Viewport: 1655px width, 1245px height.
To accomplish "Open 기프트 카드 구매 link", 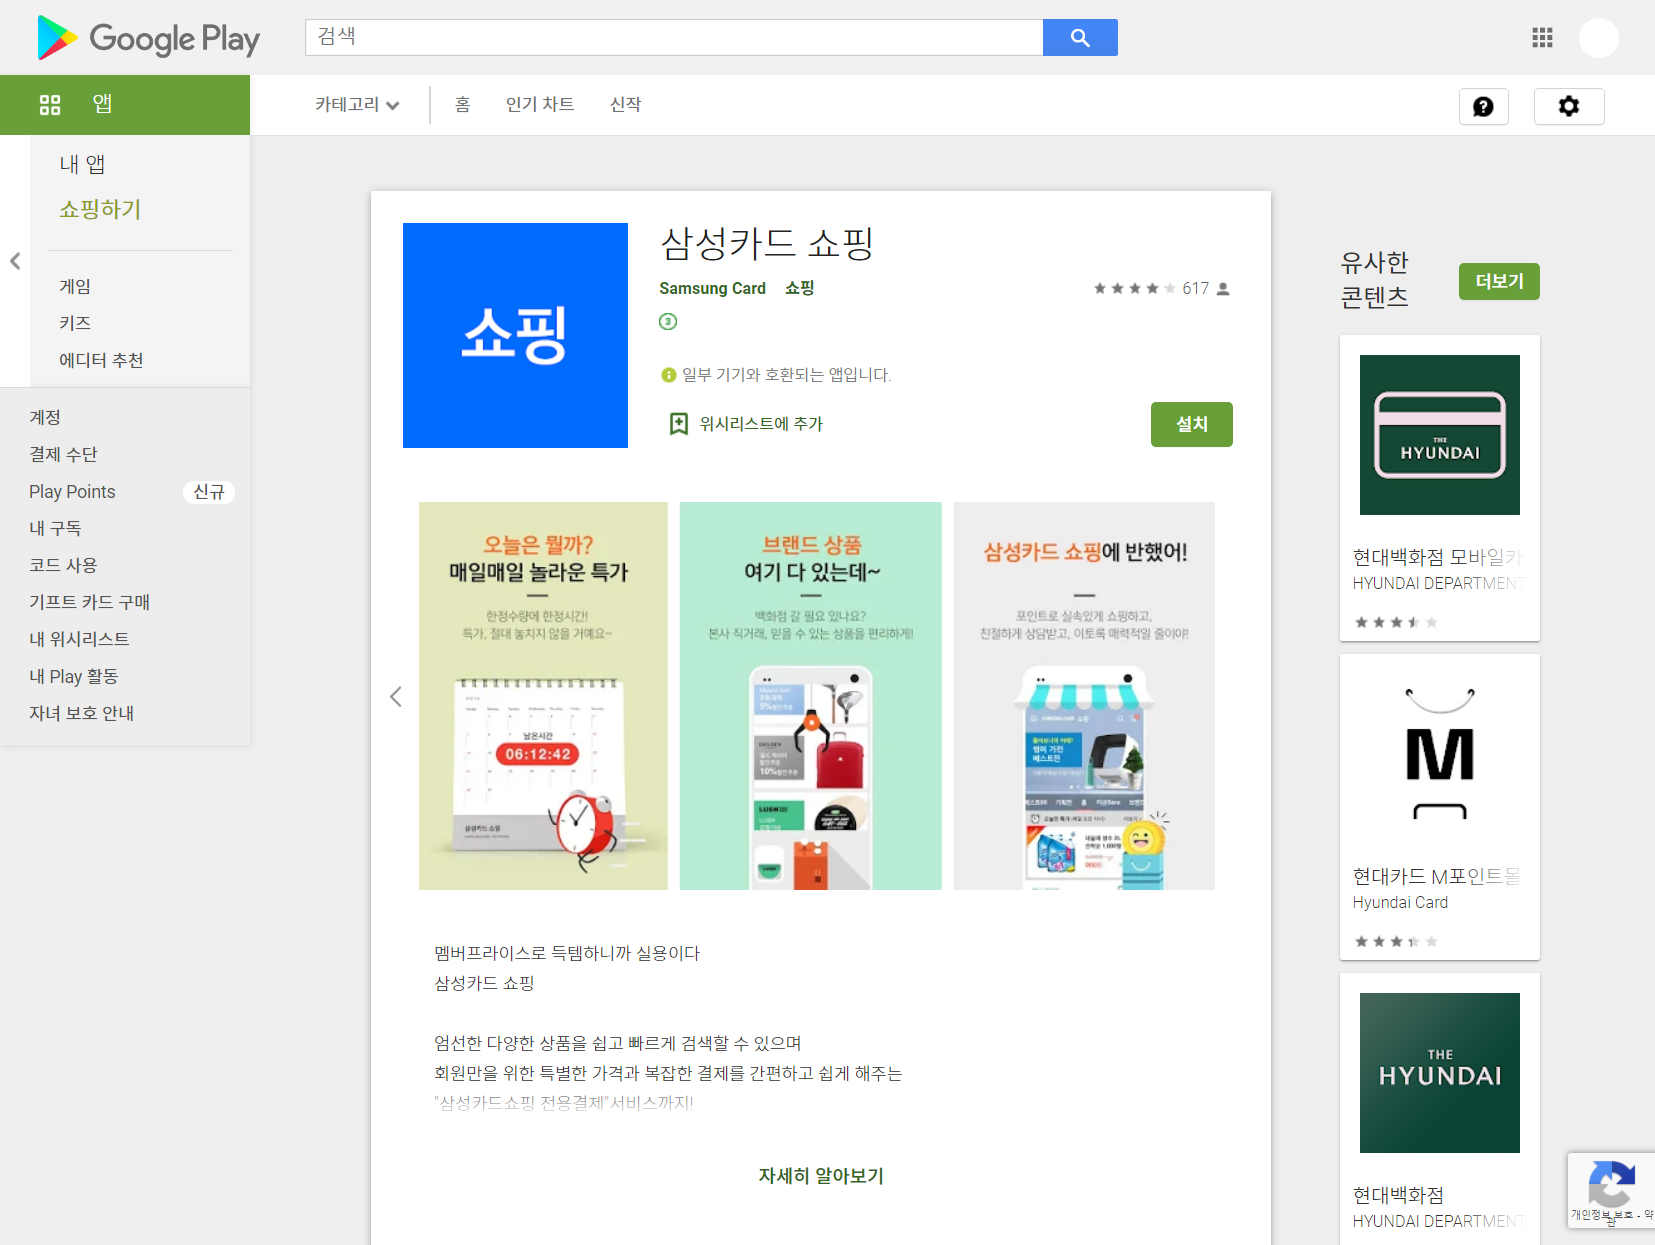I will point(89,602).
